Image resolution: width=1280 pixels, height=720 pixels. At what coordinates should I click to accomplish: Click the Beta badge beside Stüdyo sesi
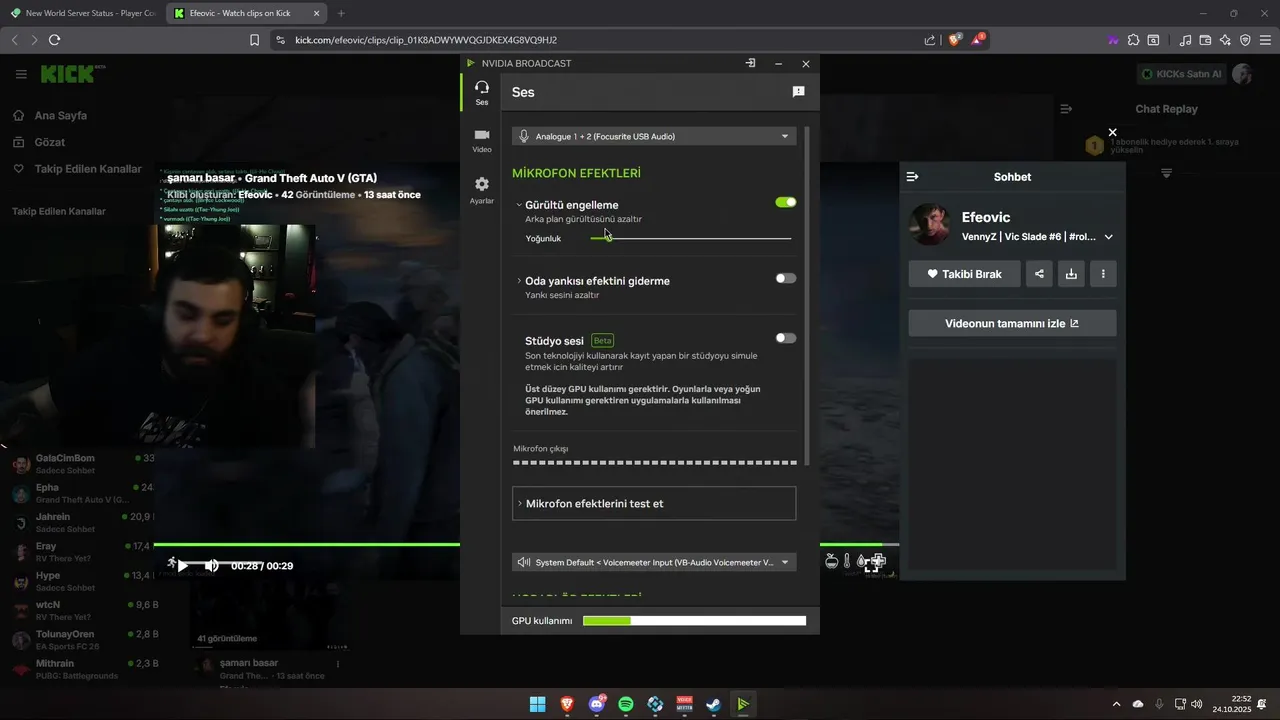pyautogui.click(x=602, y=341)
